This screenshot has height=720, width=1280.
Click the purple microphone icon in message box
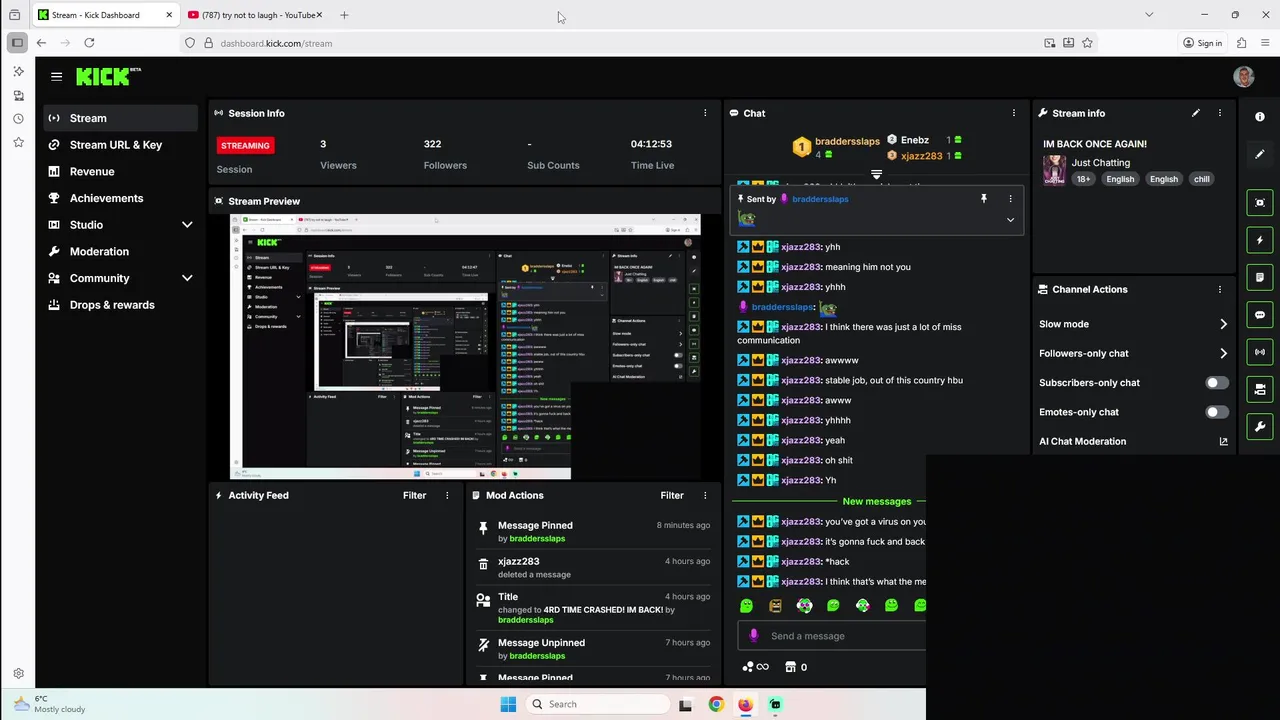pos(754,636)
